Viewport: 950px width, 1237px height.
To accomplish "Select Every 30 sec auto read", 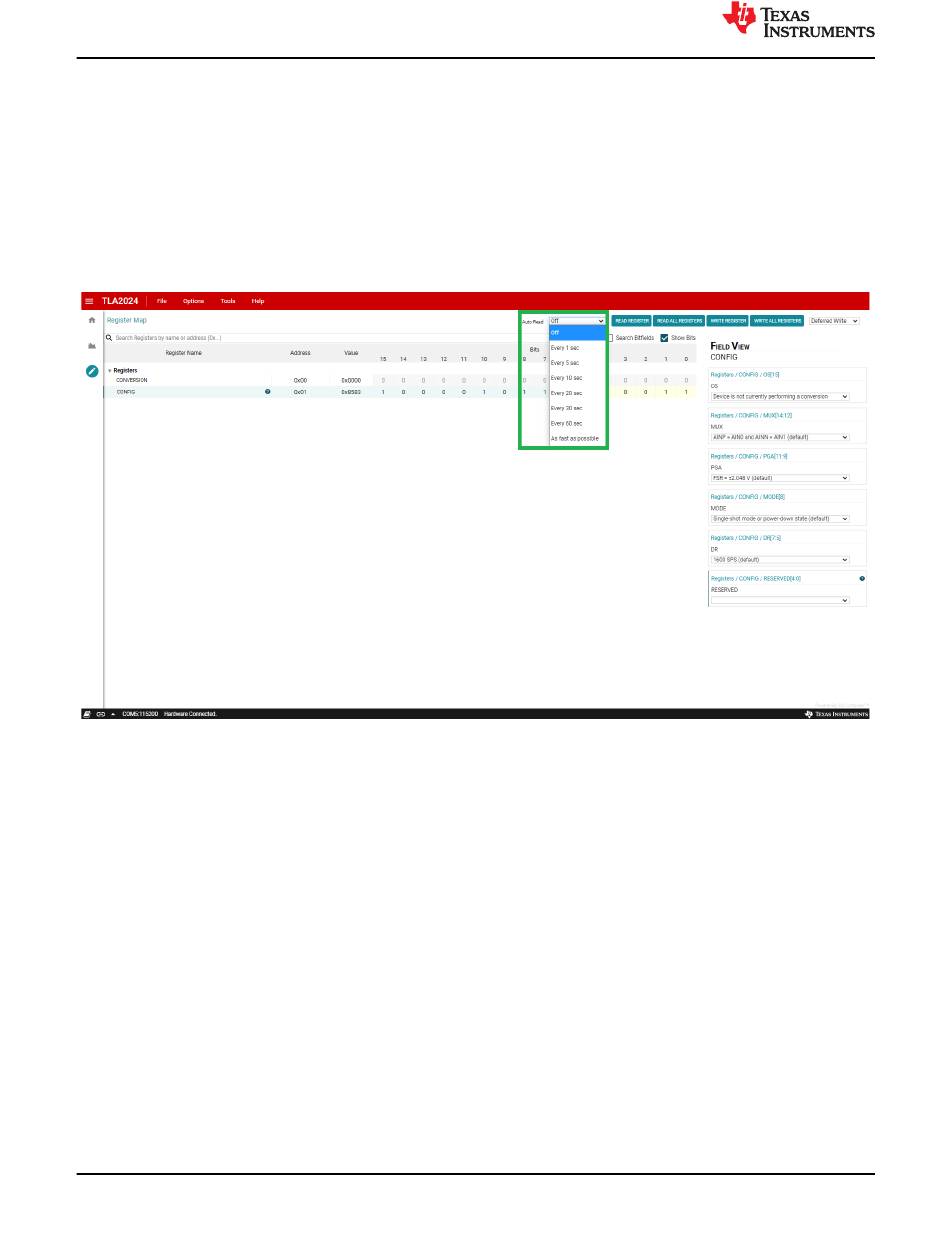I will pyautogui.click(x=577, y=408).
